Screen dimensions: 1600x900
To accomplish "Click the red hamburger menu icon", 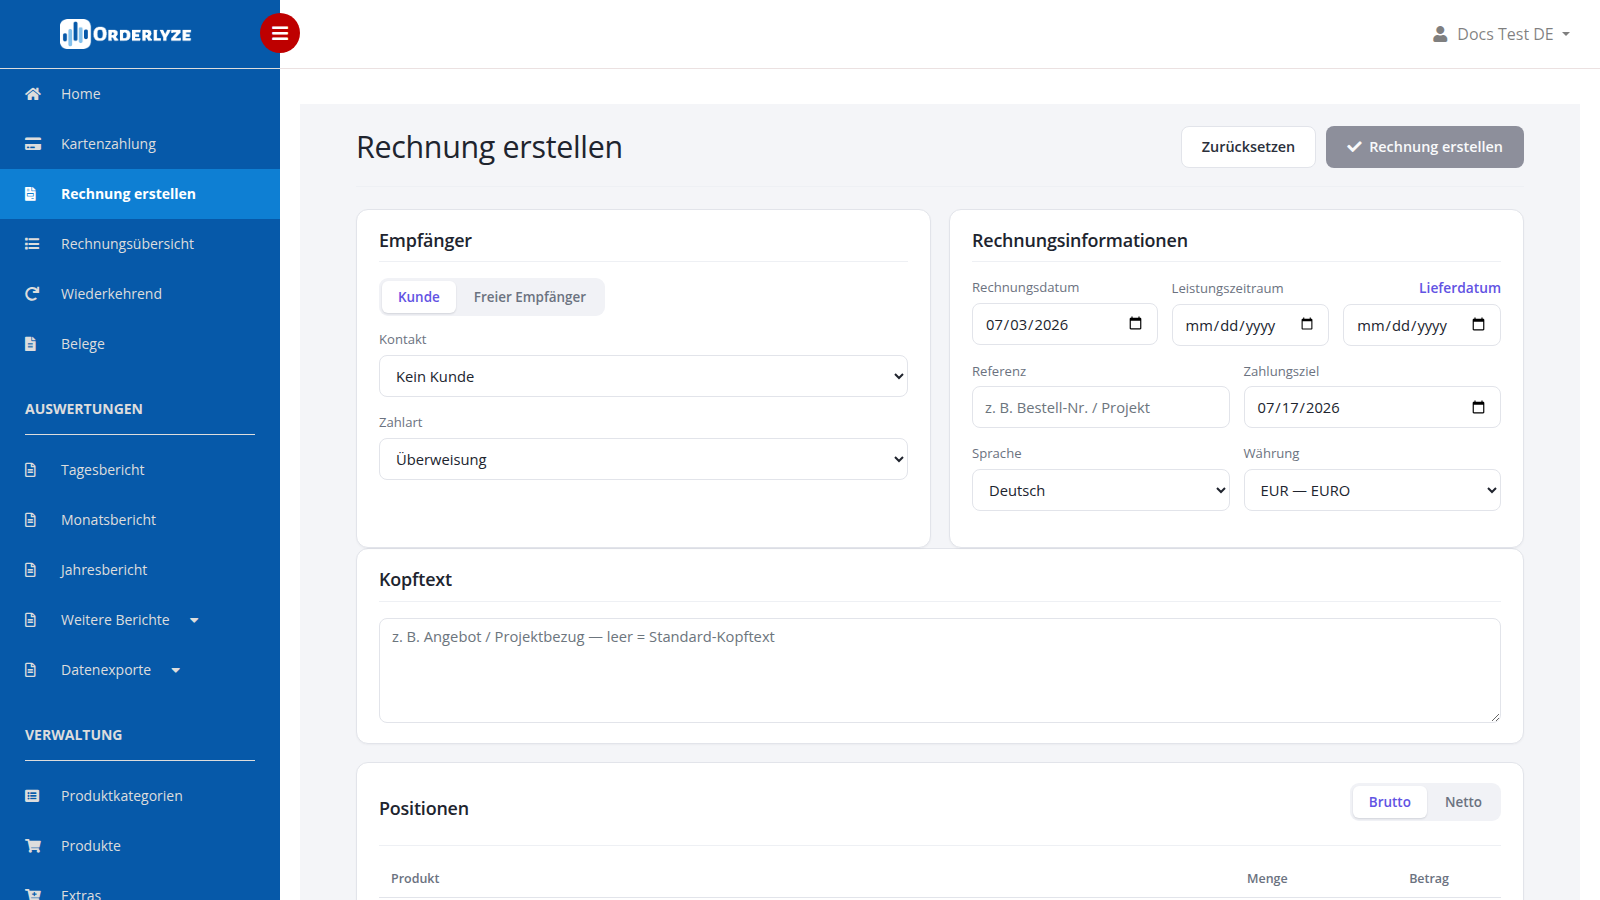I will (x=280, y=33).
